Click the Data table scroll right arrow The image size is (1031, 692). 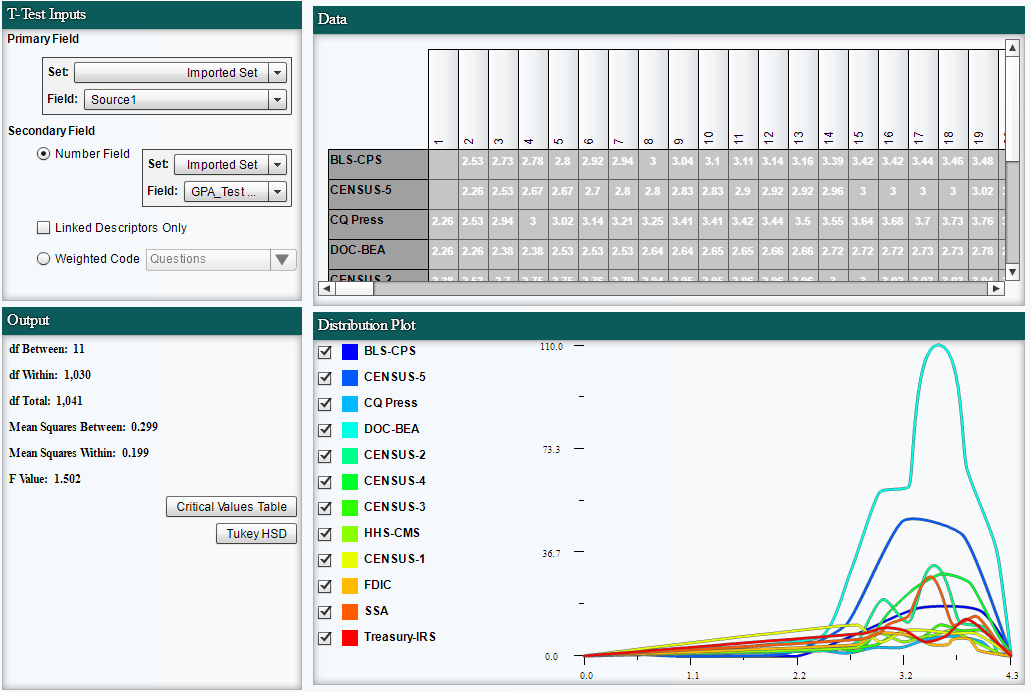(997, 288)
